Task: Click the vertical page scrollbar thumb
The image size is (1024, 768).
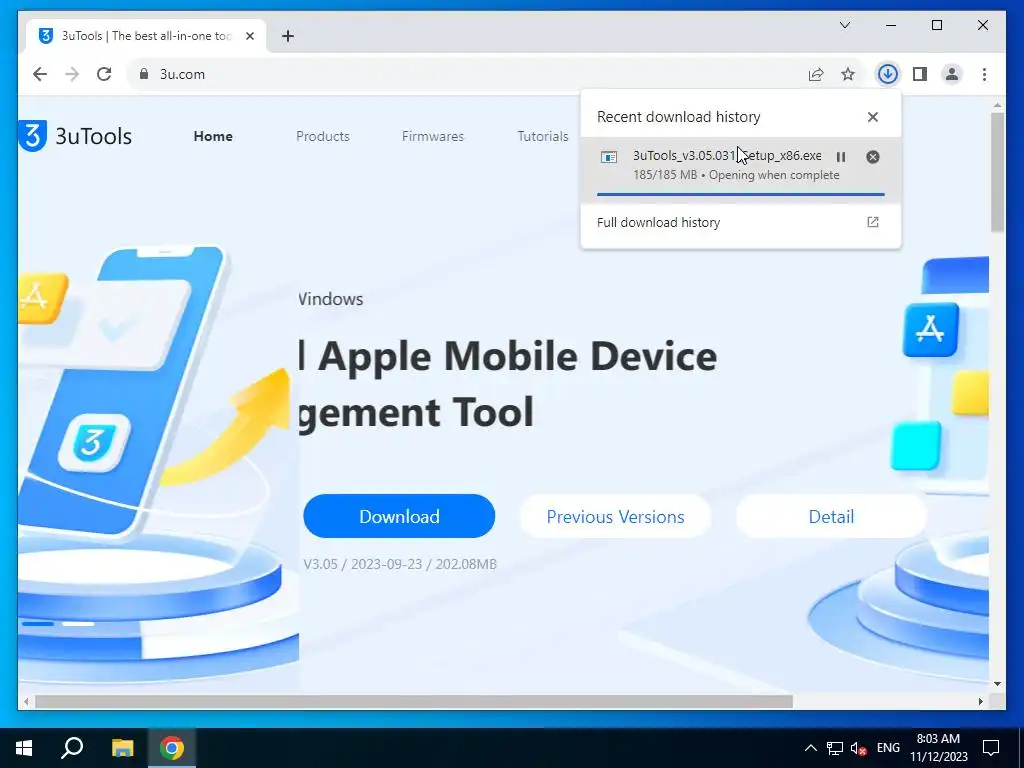Action: click(x=997, y=171)
